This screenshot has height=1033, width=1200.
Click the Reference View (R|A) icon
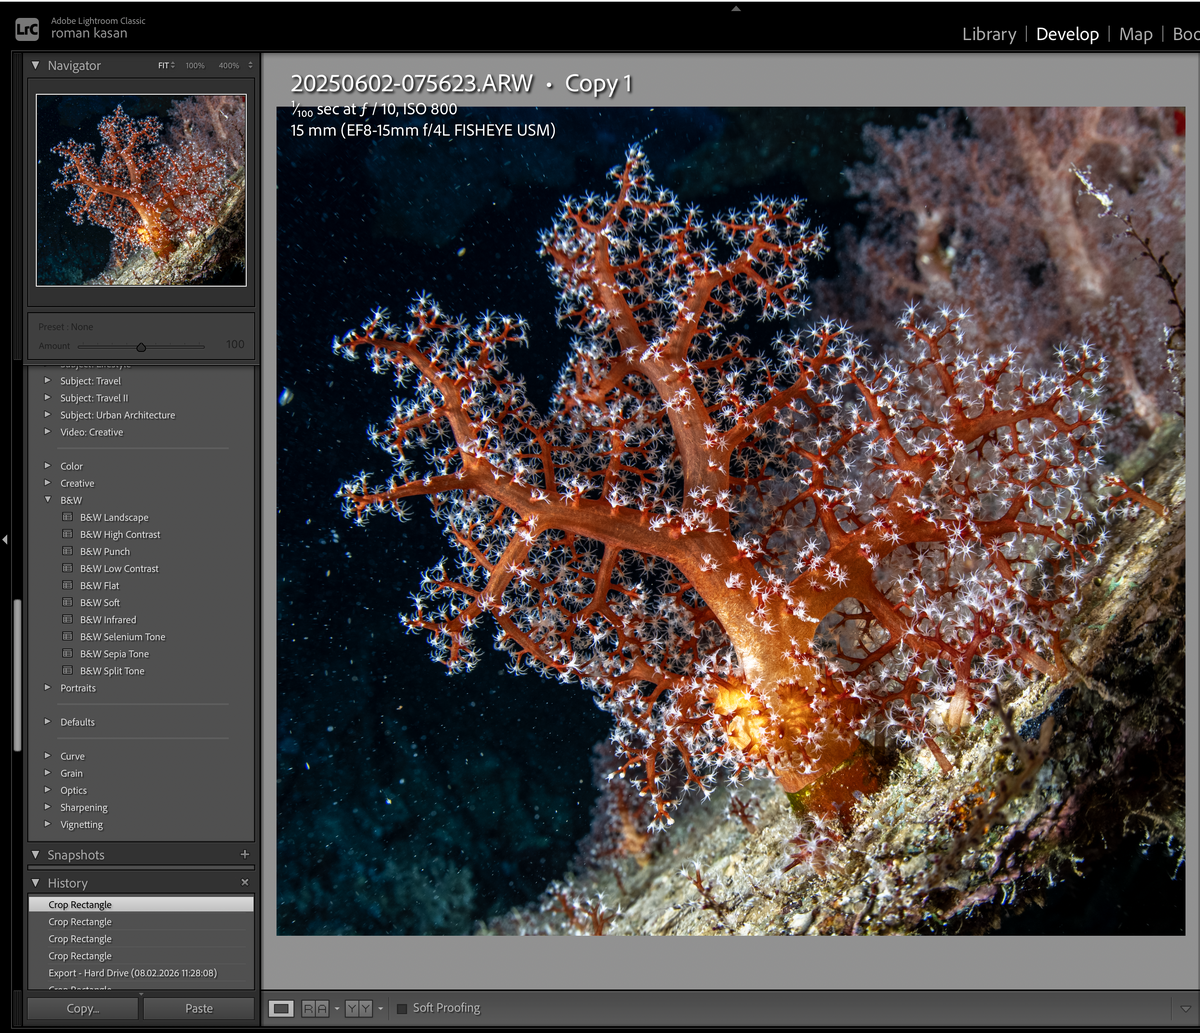(314, 1009)
